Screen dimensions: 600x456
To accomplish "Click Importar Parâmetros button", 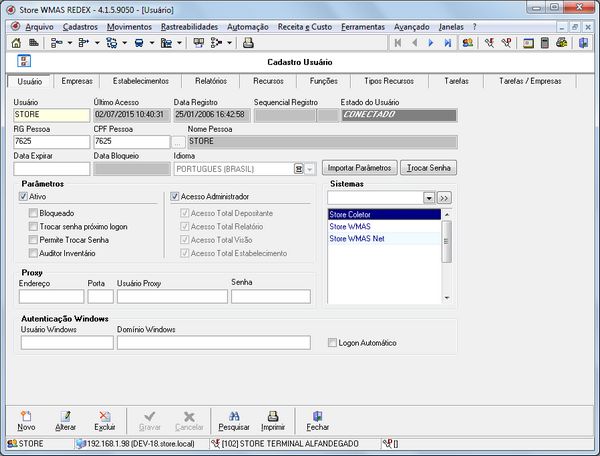I will click(359, 168).
